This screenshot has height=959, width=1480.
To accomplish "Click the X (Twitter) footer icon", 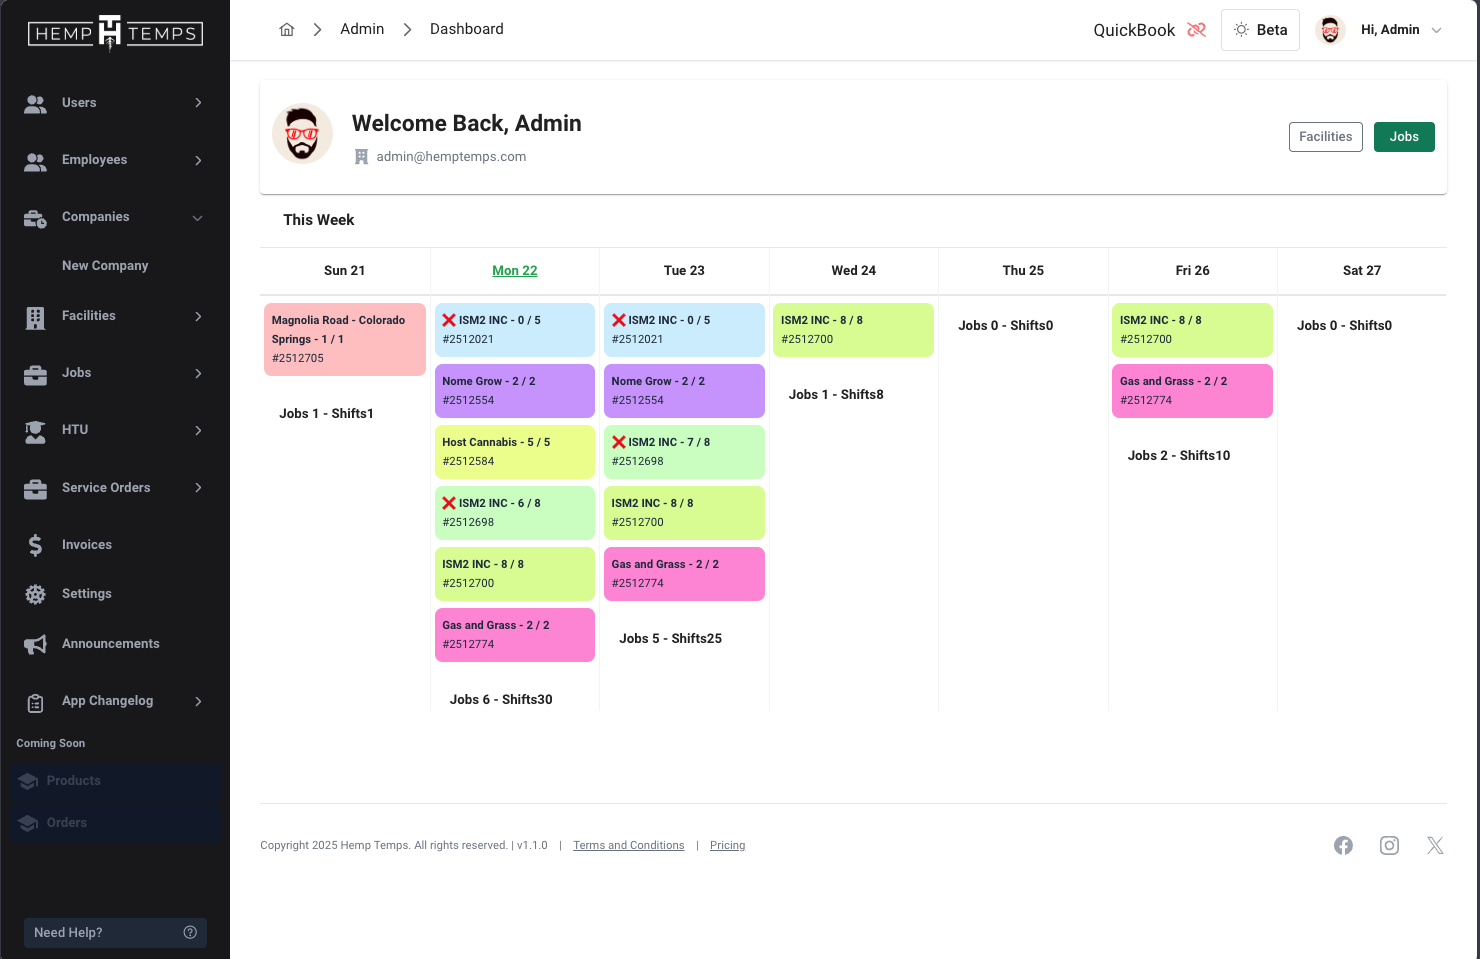I will pyautogui.click(x=1435, y=846).
